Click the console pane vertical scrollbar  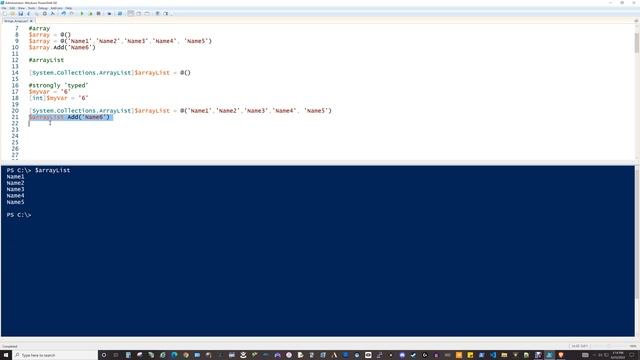click(637, 233)
